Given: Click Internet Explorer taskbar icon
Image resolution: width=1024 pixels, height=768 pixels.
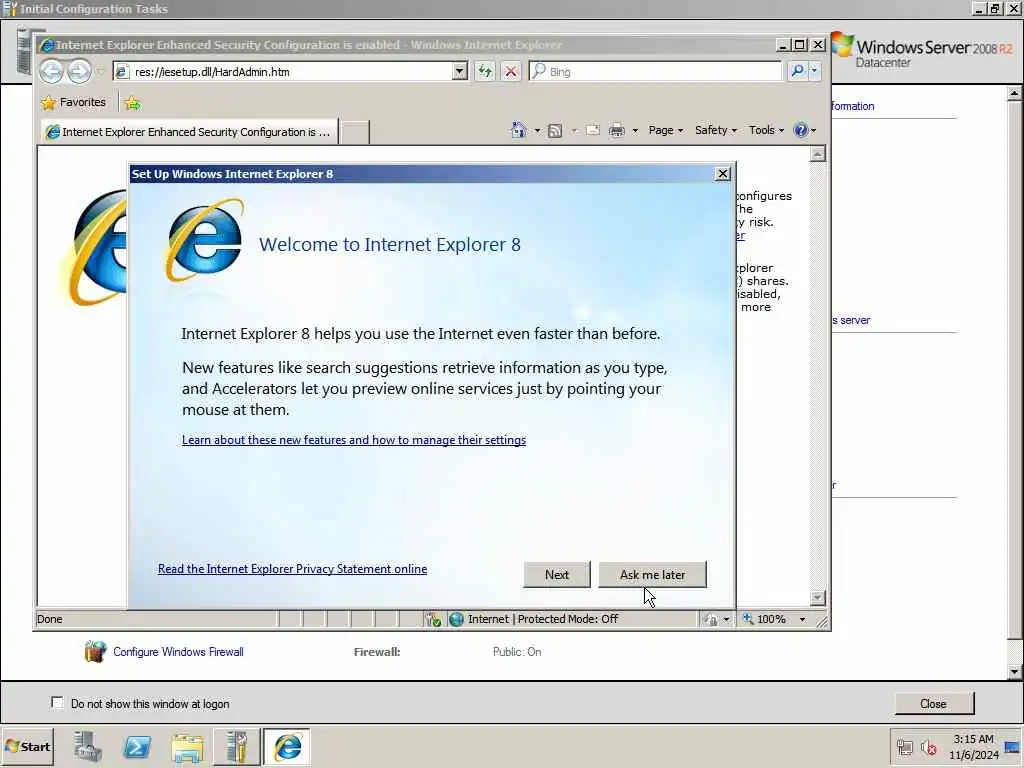Looking at the screenshot, I should (x=287, y=746).
